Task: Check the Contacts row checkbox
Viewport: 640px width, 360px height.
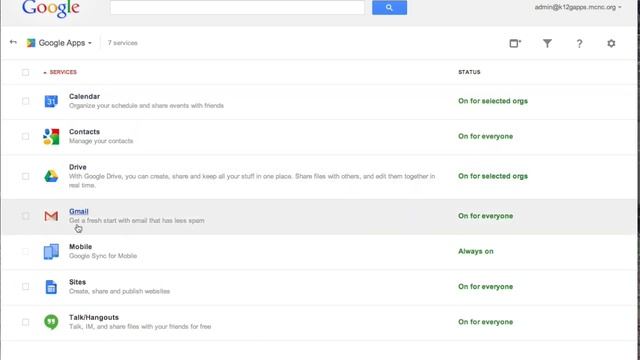Action: [25, 136]
